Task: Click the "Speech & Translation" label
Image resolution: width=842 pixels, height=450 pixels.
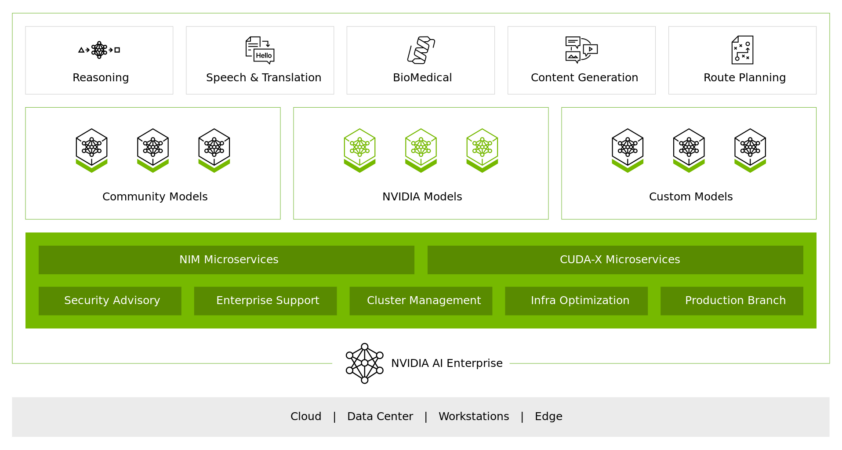Action: pyautogui.click(x=264, y=78)
